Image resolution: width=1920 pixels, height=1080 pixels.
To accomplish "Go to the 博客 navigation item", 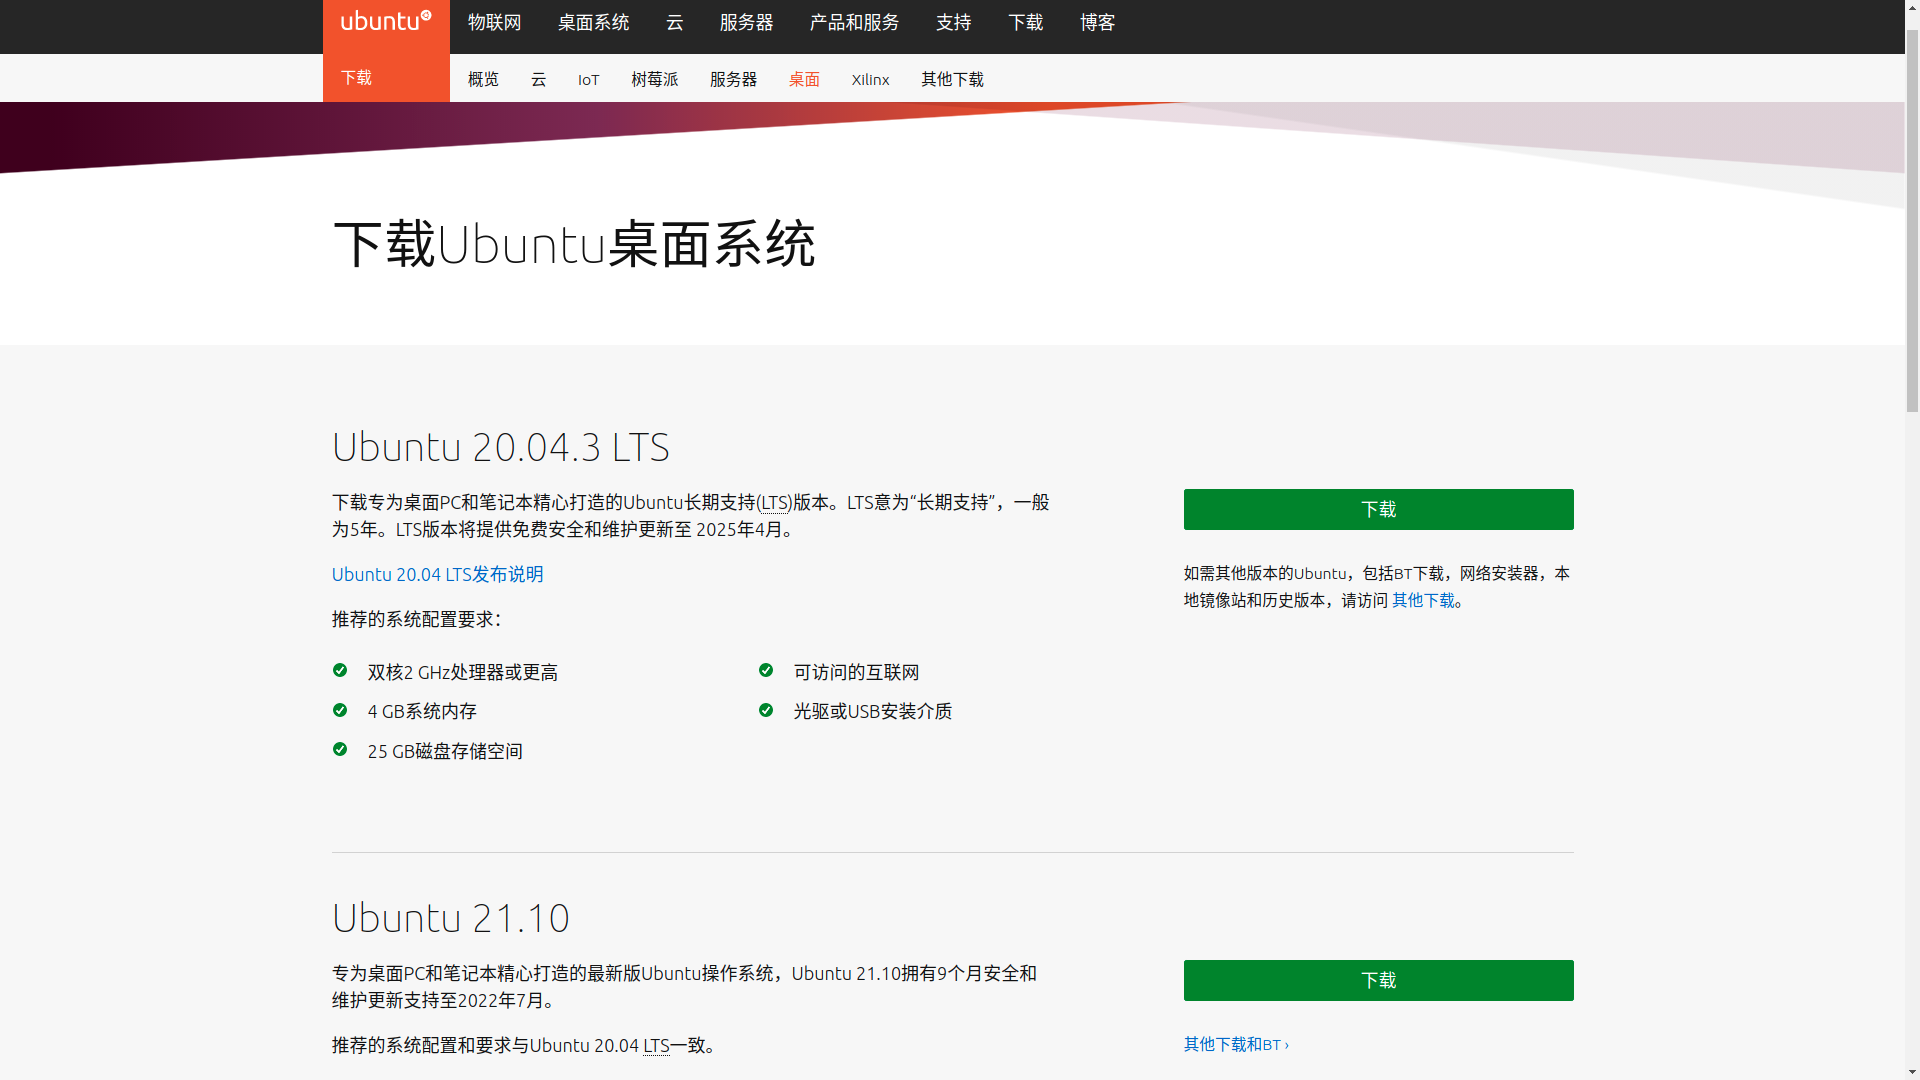I will click(x=1097, y=23).
